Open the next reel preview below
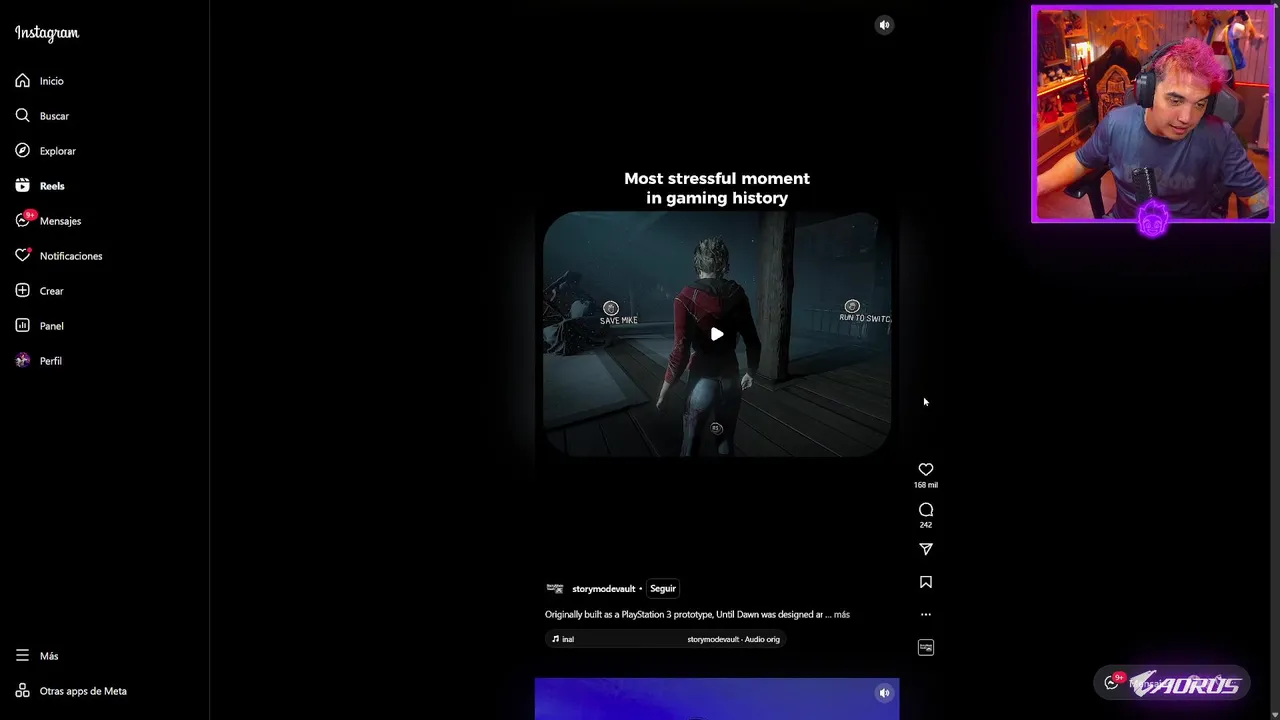The width and height of the screenshot is (1280, 720). 717,699
